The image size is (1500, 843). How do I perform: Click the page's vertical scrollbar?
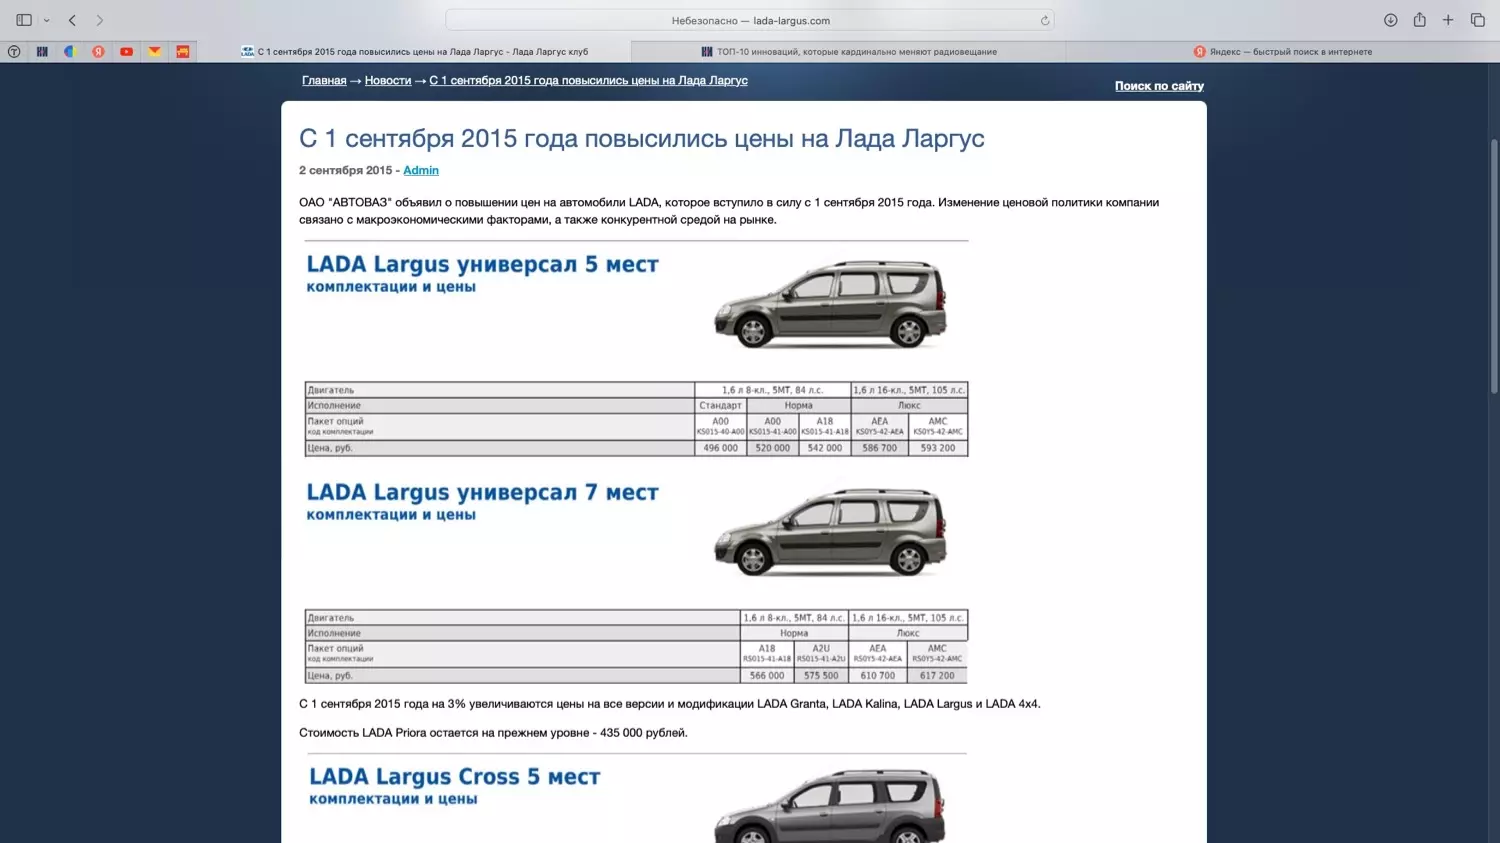click(x=1494, y=265)
